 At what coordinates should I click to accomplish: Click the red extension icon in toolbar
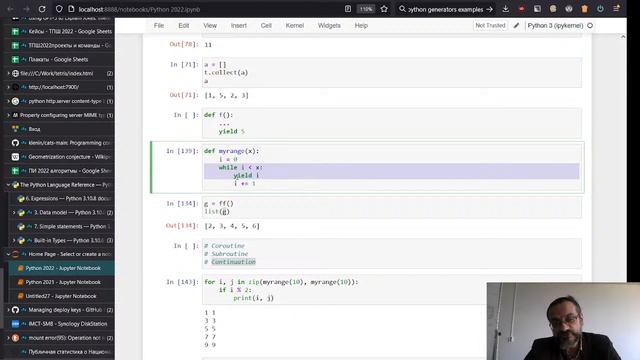522,9
